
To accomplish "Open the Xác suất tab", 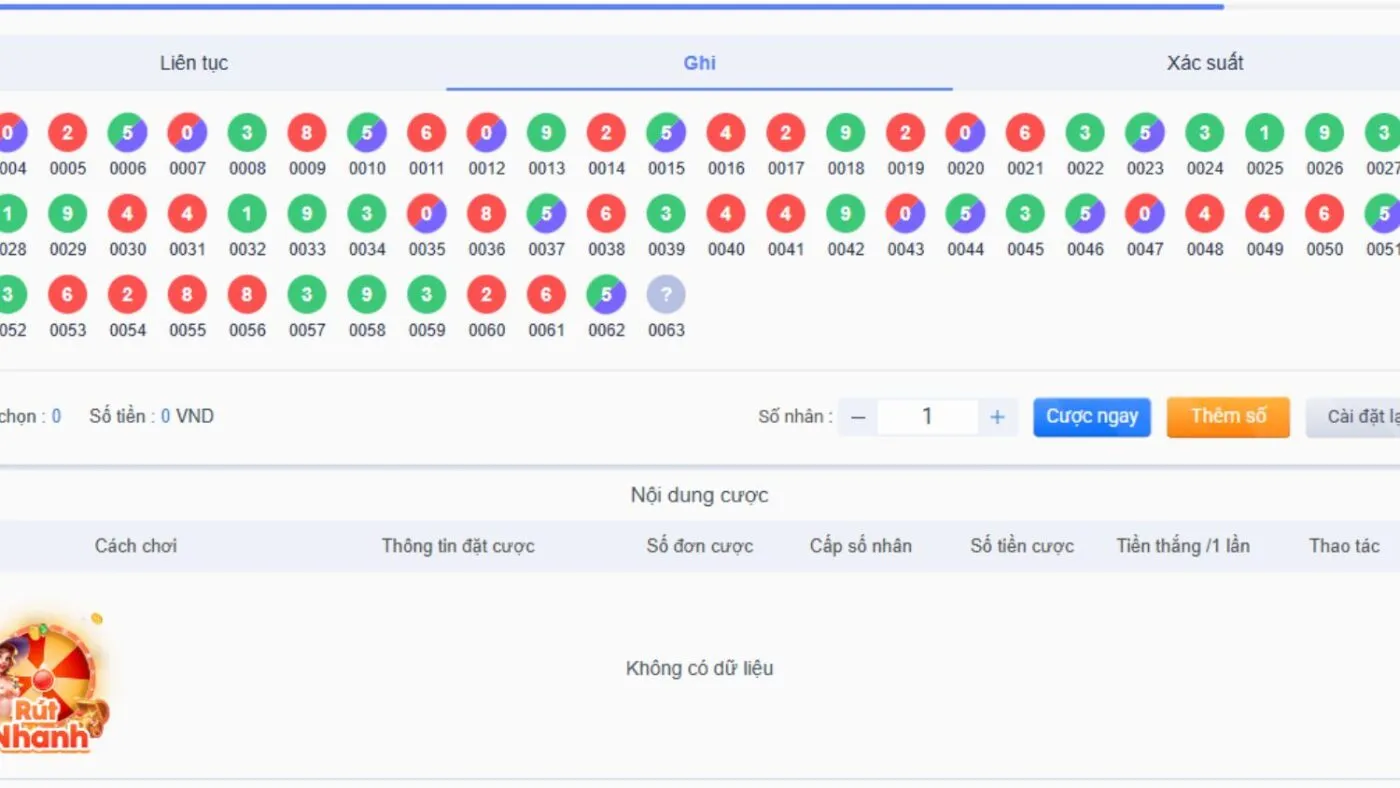I will (1204, 62).
